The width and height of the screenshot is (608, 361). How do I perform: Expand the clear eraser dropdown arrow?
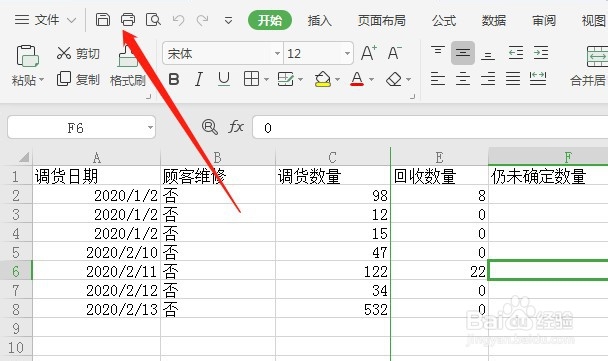(408, 80)
